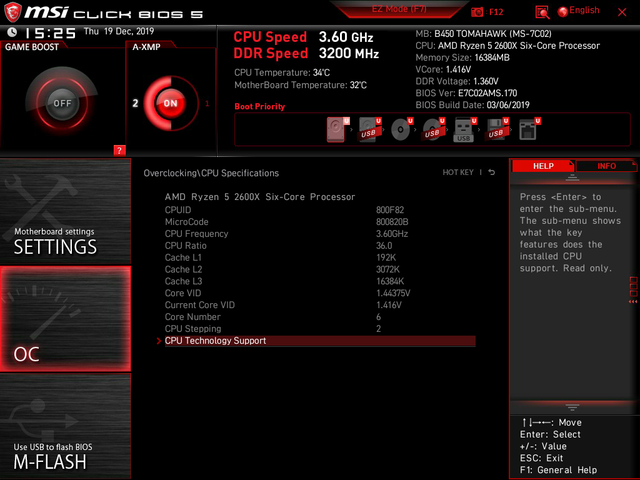640x480 pixels.
Task: Click the BIOS Build Date 03/06/2019 line
Action: coord(472,105)
